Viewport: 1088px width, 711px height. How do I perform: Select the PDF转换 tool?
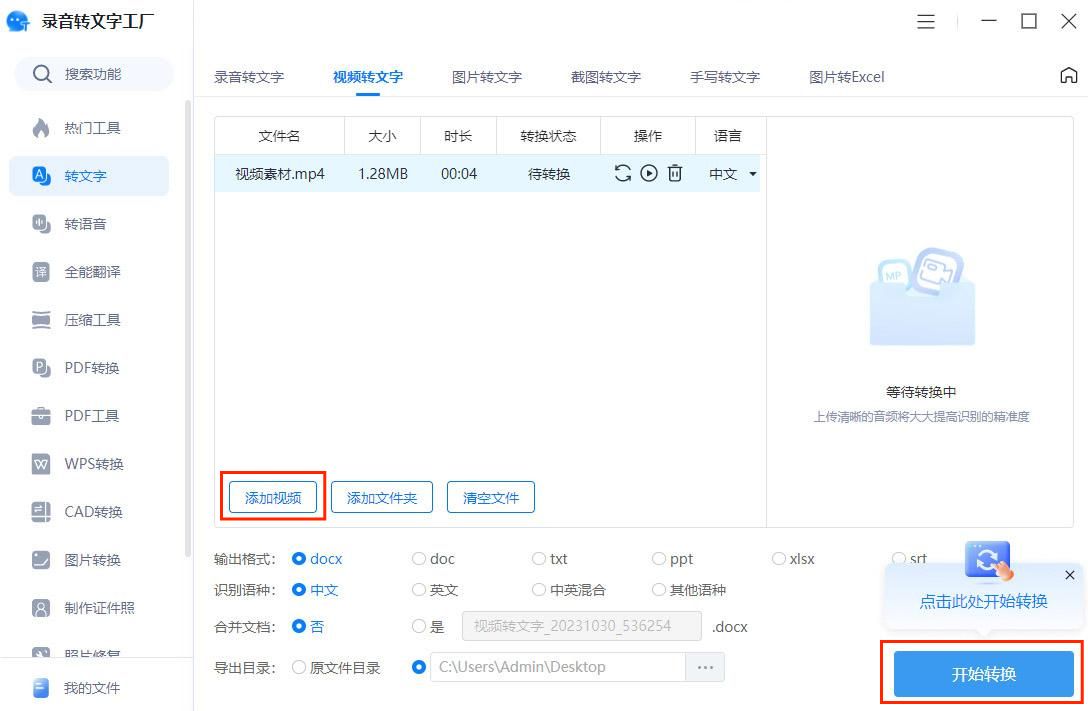90,367
